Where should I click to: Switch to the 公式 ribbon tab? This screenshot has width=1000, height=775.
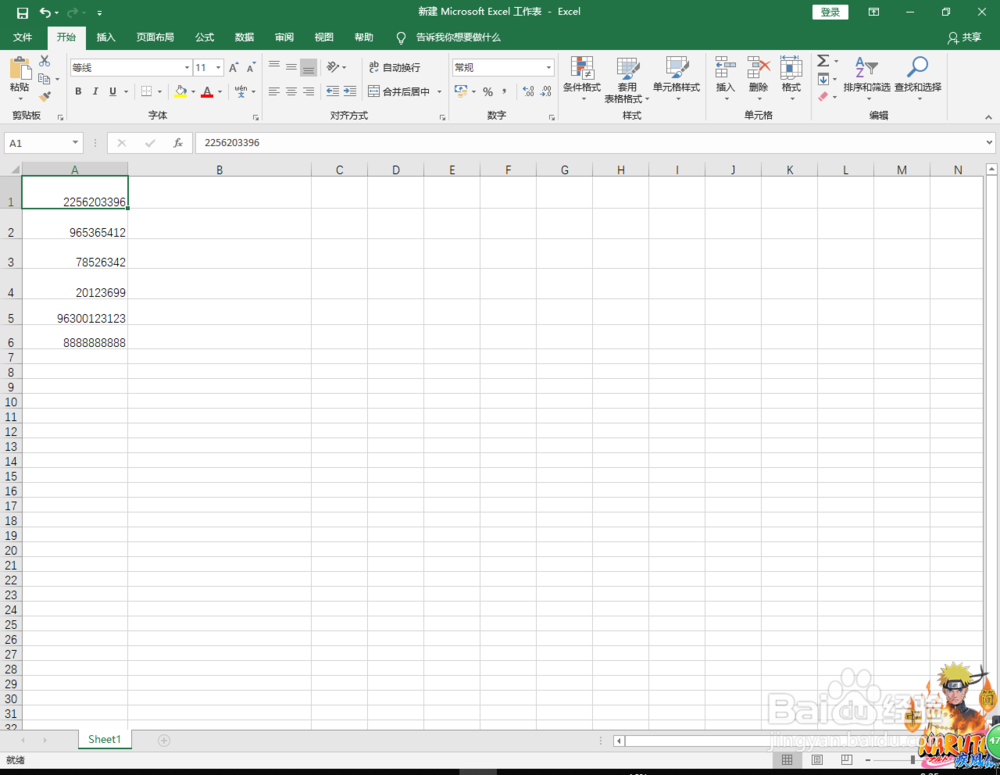(205, 37)
